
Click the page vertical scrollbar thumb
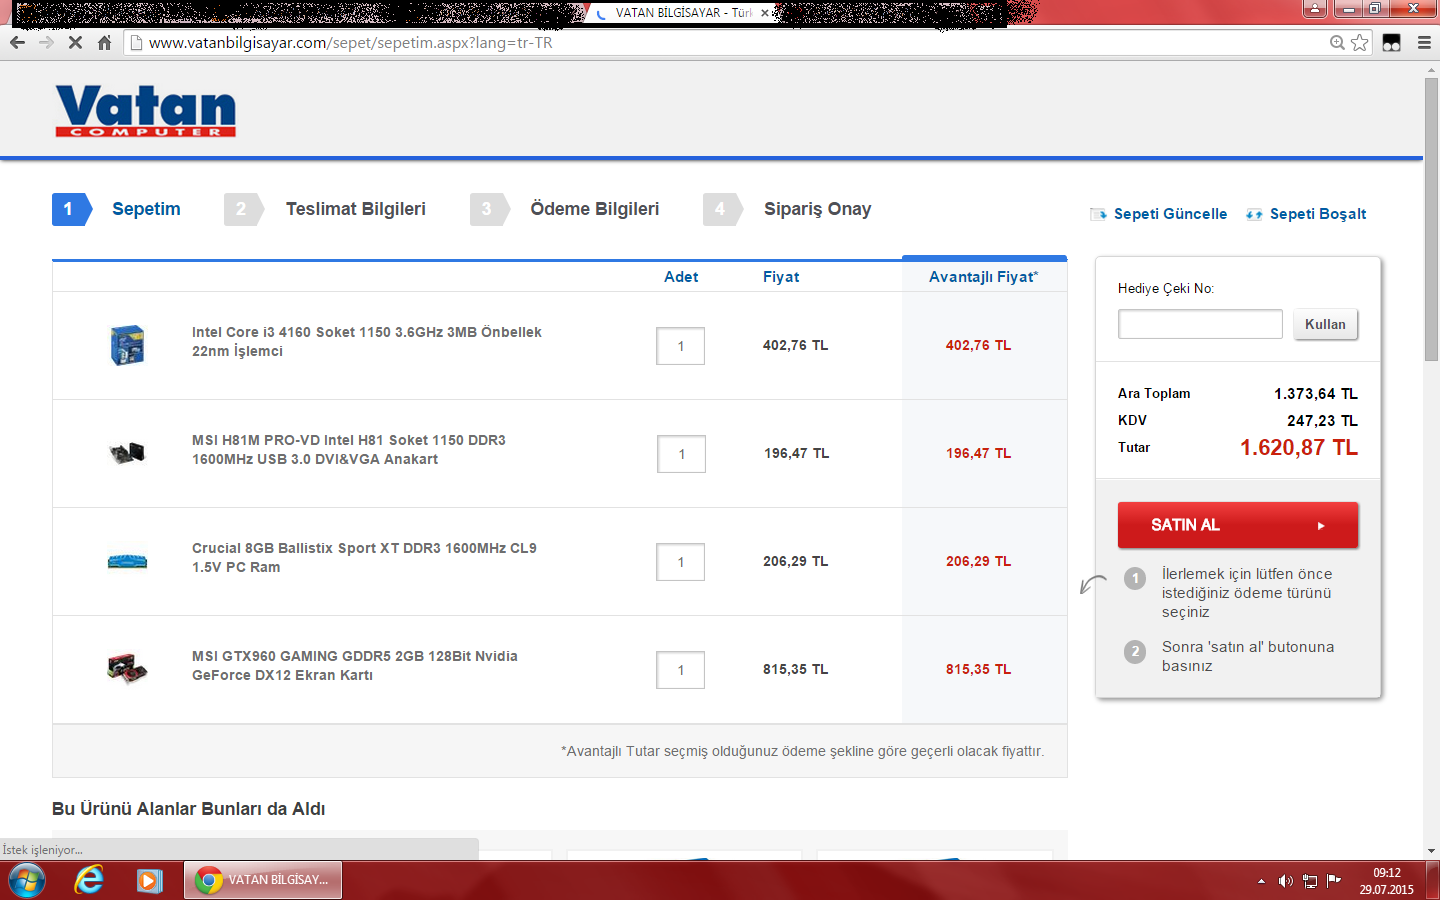pos(1431,218)
